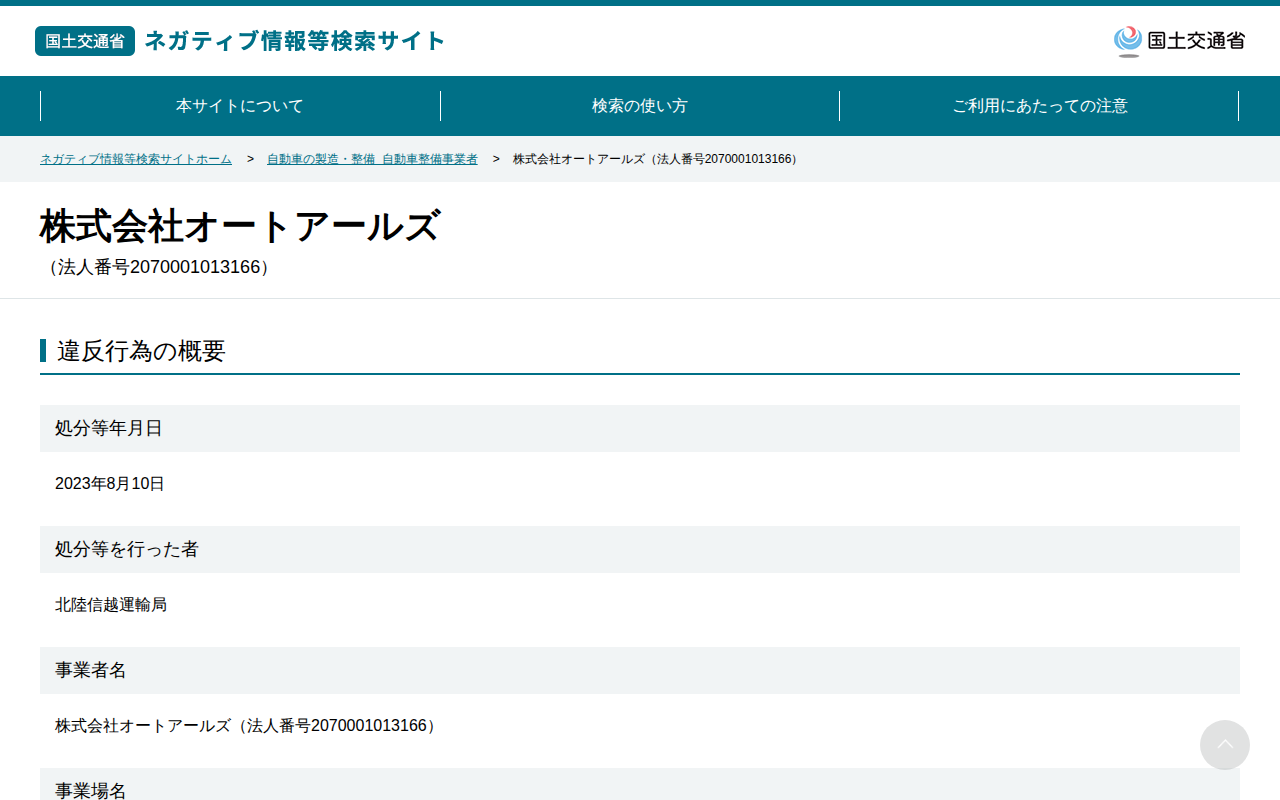Click the 違反行為の概要 section heading
The height and width of the screenshot is (800, 1280).
click(x=141, y=351)
